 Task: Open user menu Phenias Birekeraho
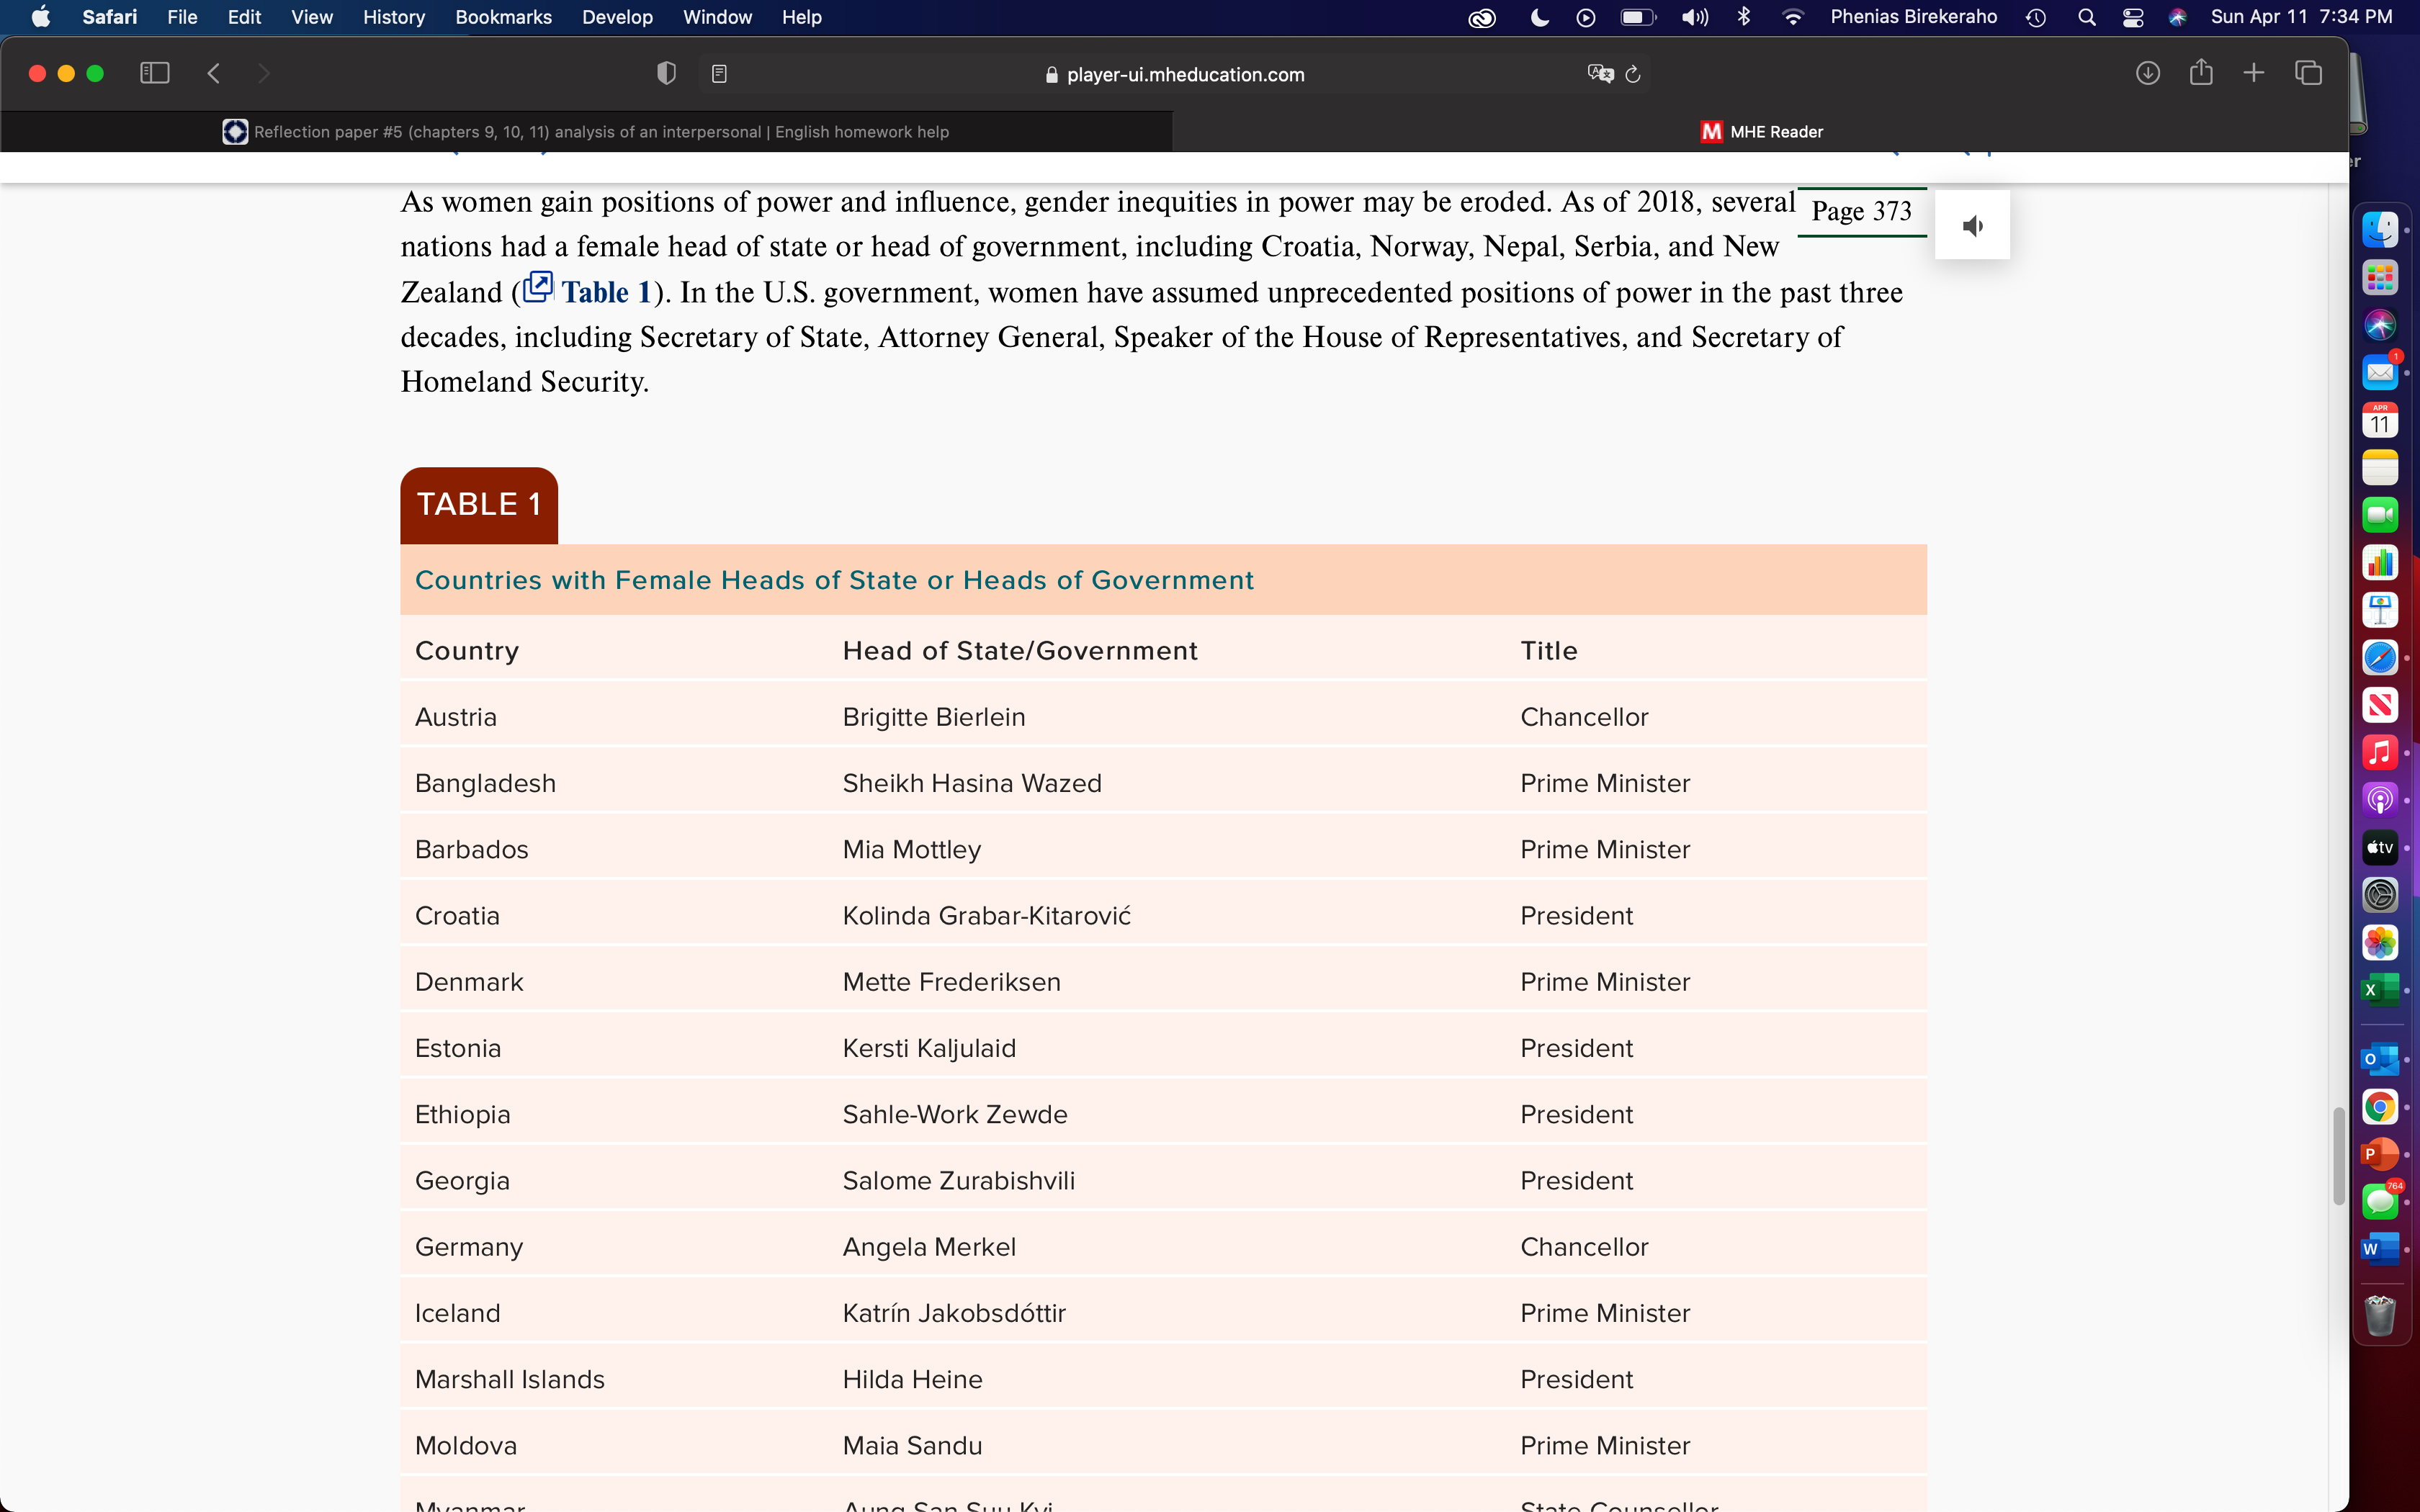click(x=1913, y=17)
